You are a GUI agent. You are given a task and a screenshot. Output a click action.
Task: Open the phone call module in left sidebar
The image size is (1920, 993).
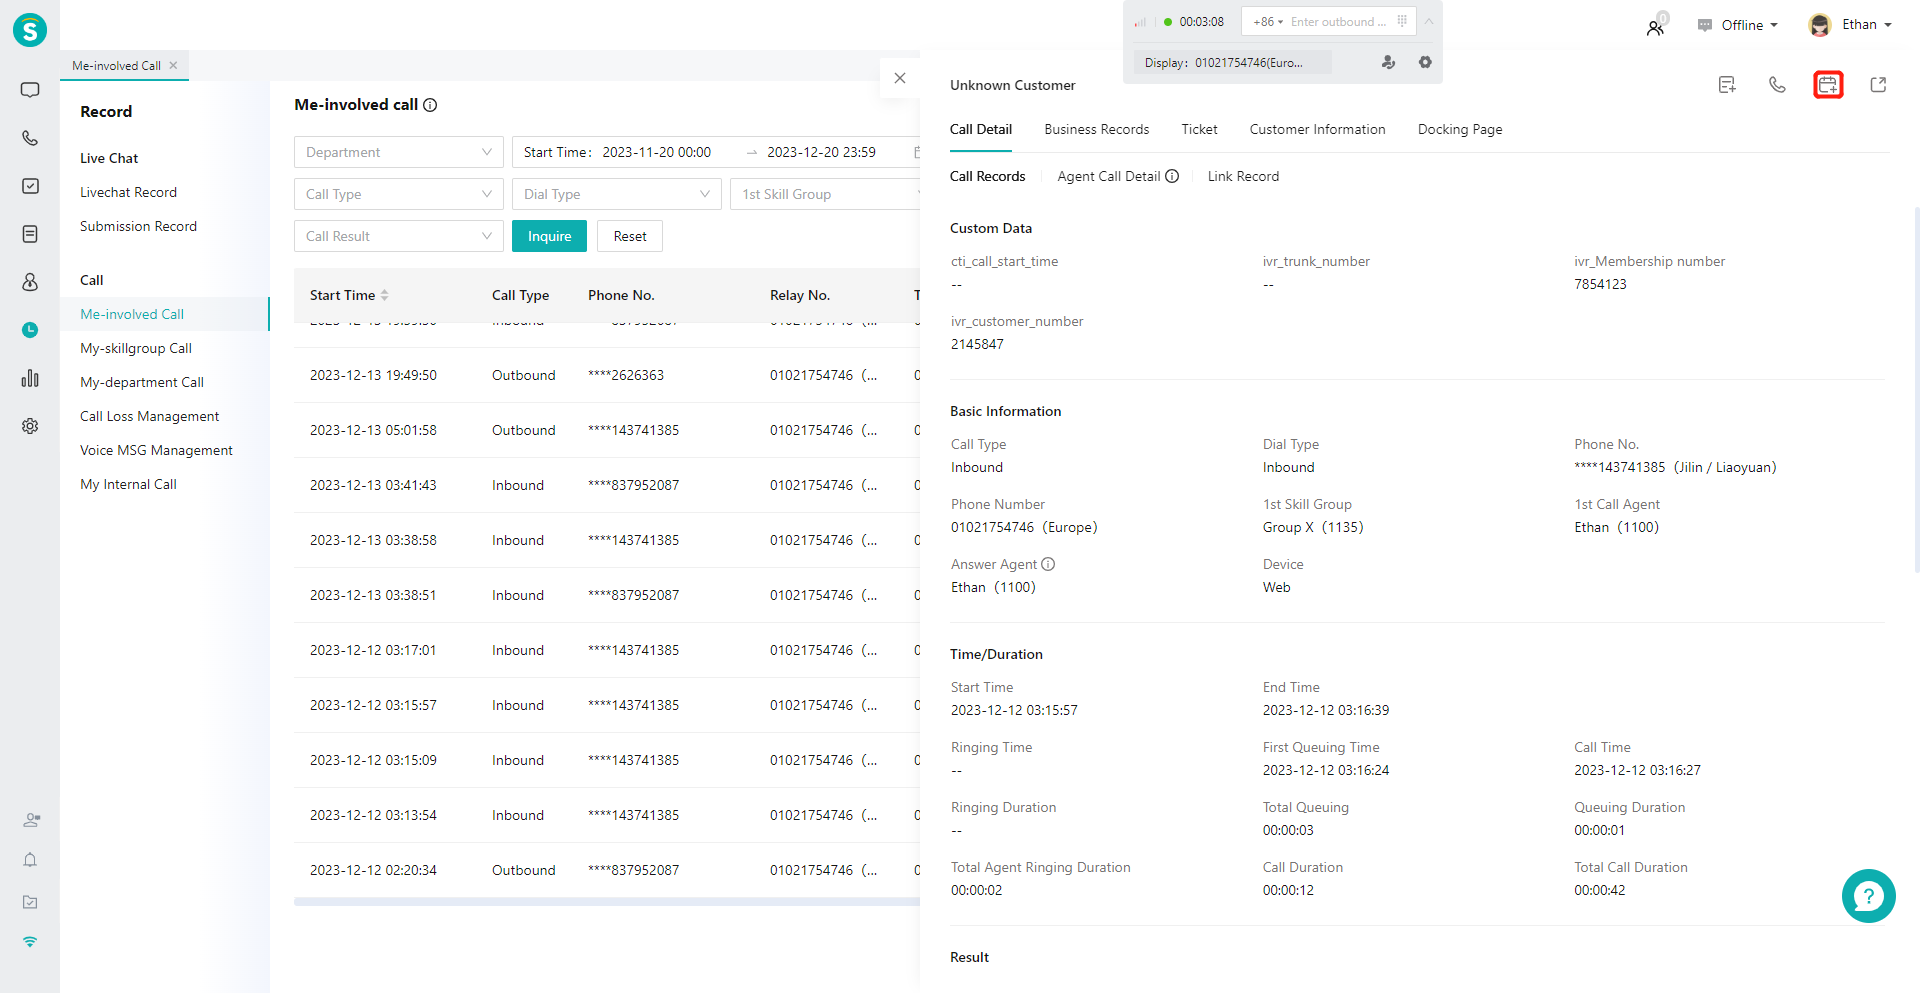click(x=30, y=138)
